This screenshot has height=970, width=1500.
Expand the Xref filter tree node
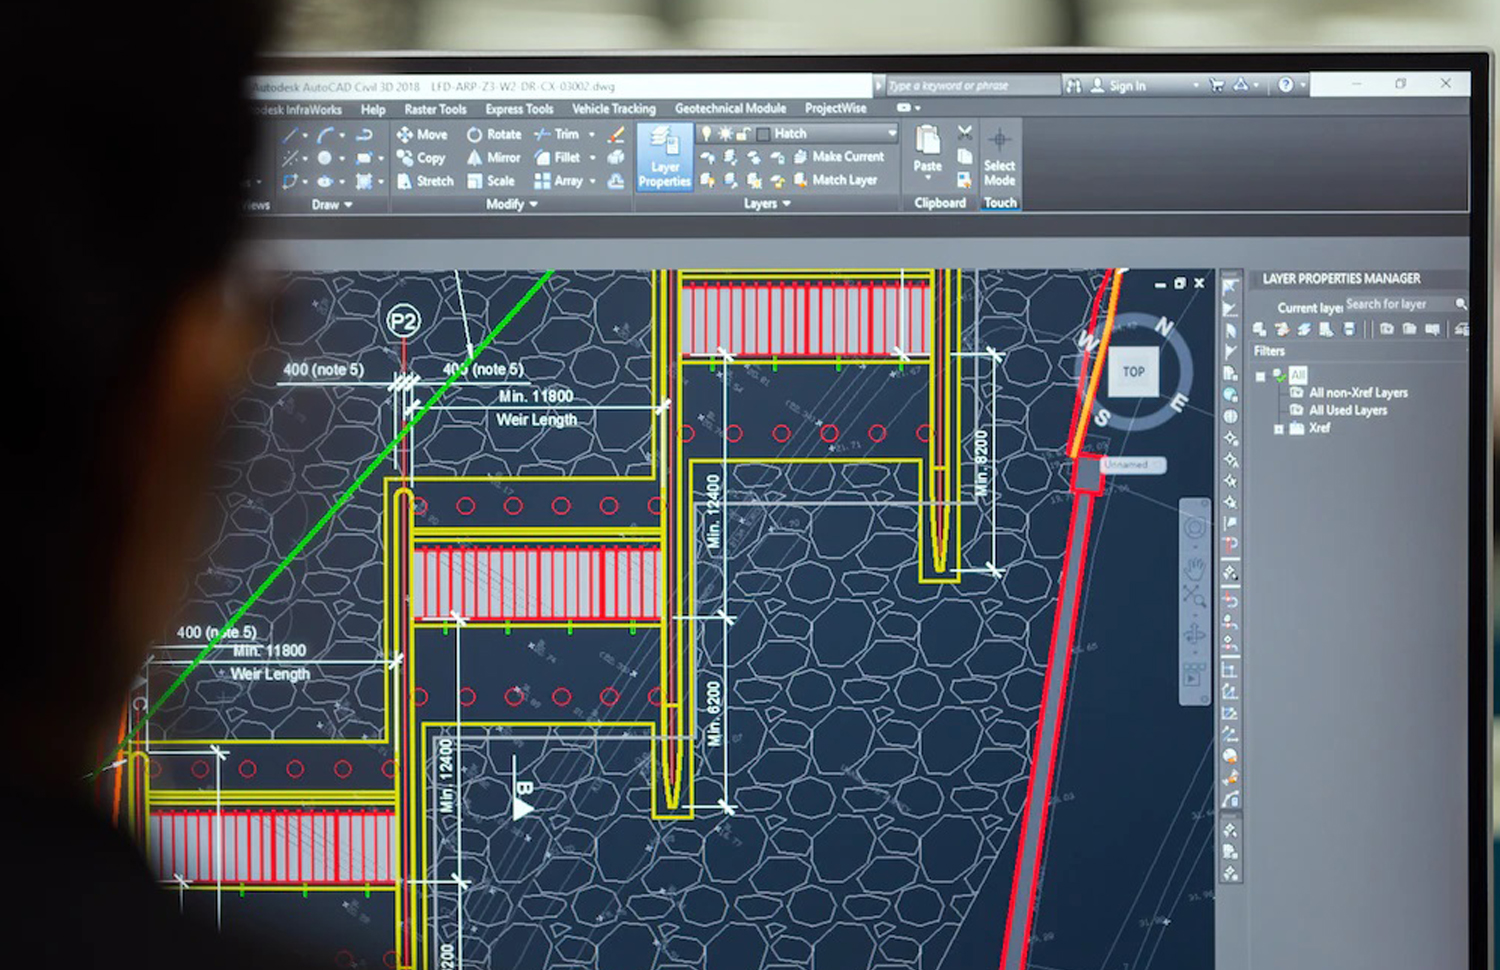pos(1278,428)
